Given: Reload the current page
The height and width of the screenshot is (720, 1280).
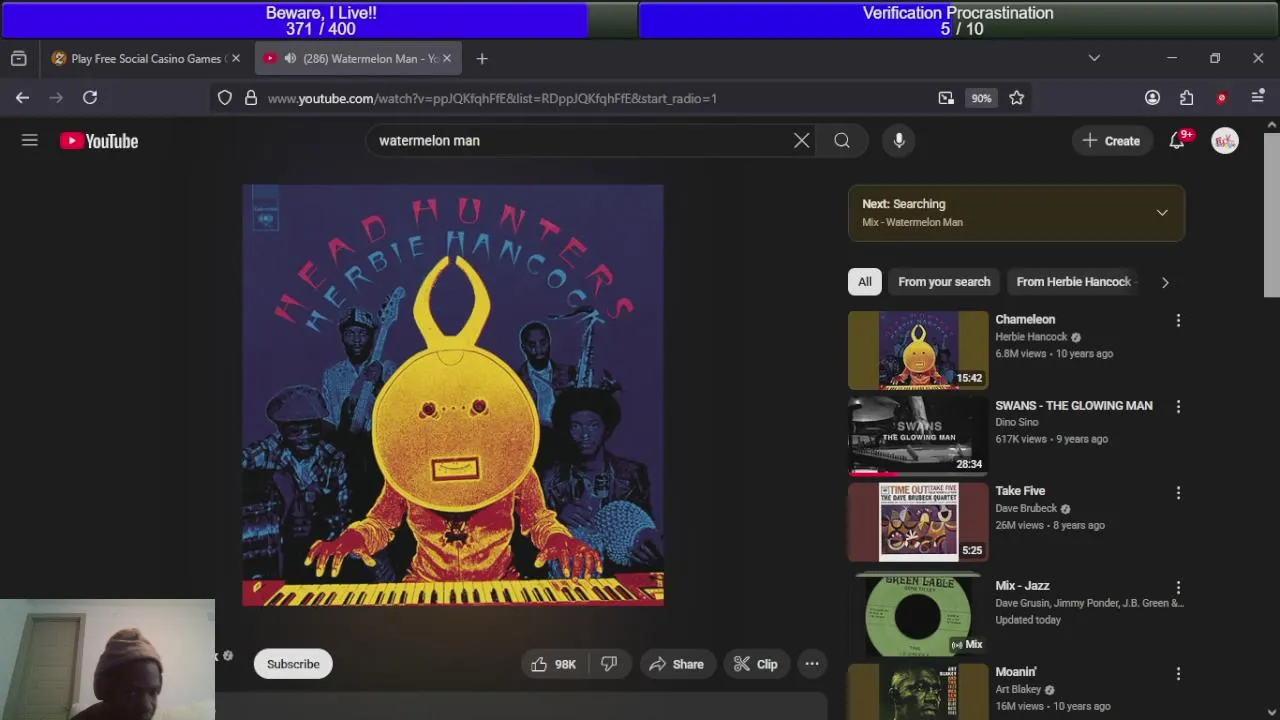Looking at the screenshot, I should (x=90, y=98).
